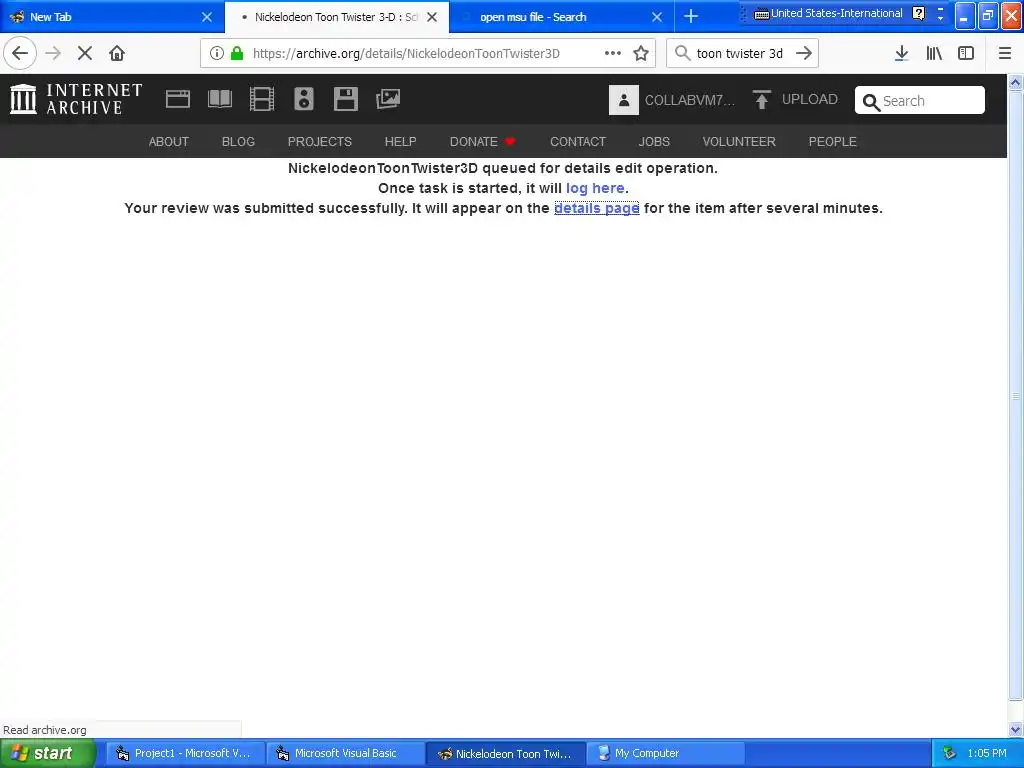
Task: Open the Downloads arrow icon
Action: click(x=902, y=54)
